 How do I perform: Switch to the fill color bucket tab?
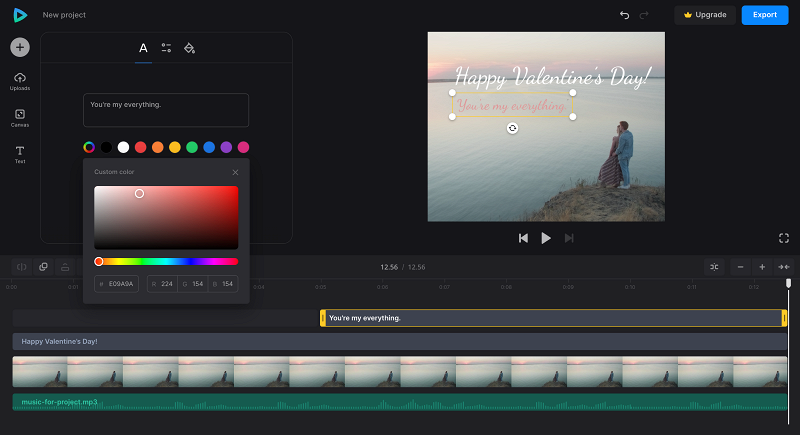pos(189,48)
